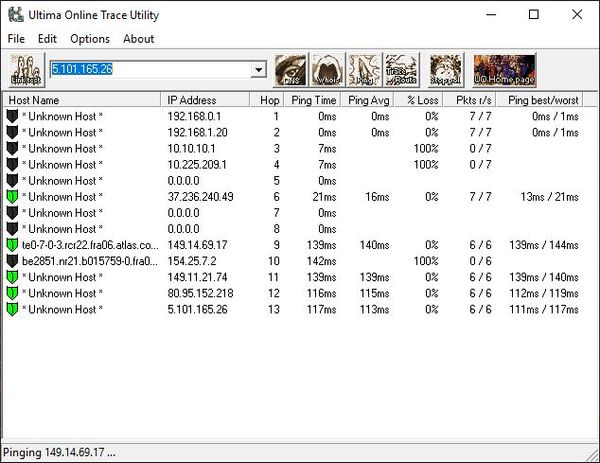Click IP address 10.225.209.1
Viewport: 600px width, 463px height.
pyautogui.click(x=197, y=165)
